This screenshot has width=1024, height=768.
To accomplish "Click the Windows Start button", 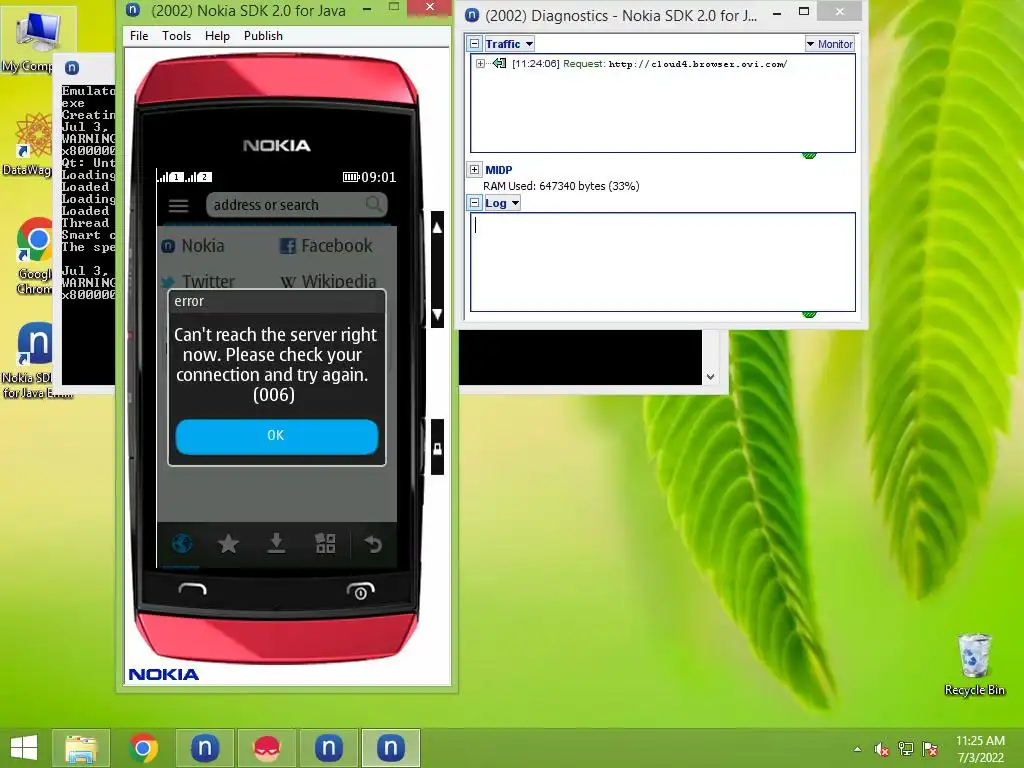I will [x=24, y=748].
